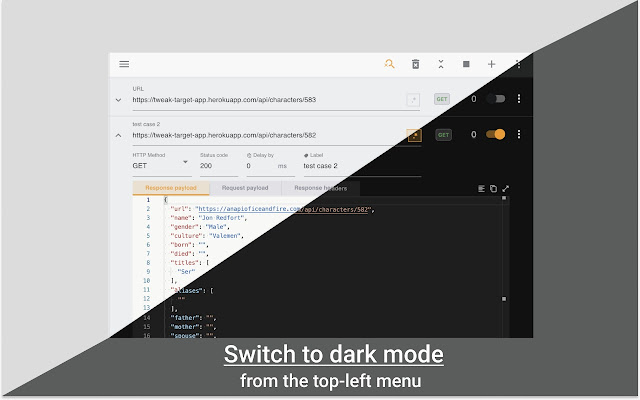
Task: Select the Response payload tab
Action: point(171,188)
